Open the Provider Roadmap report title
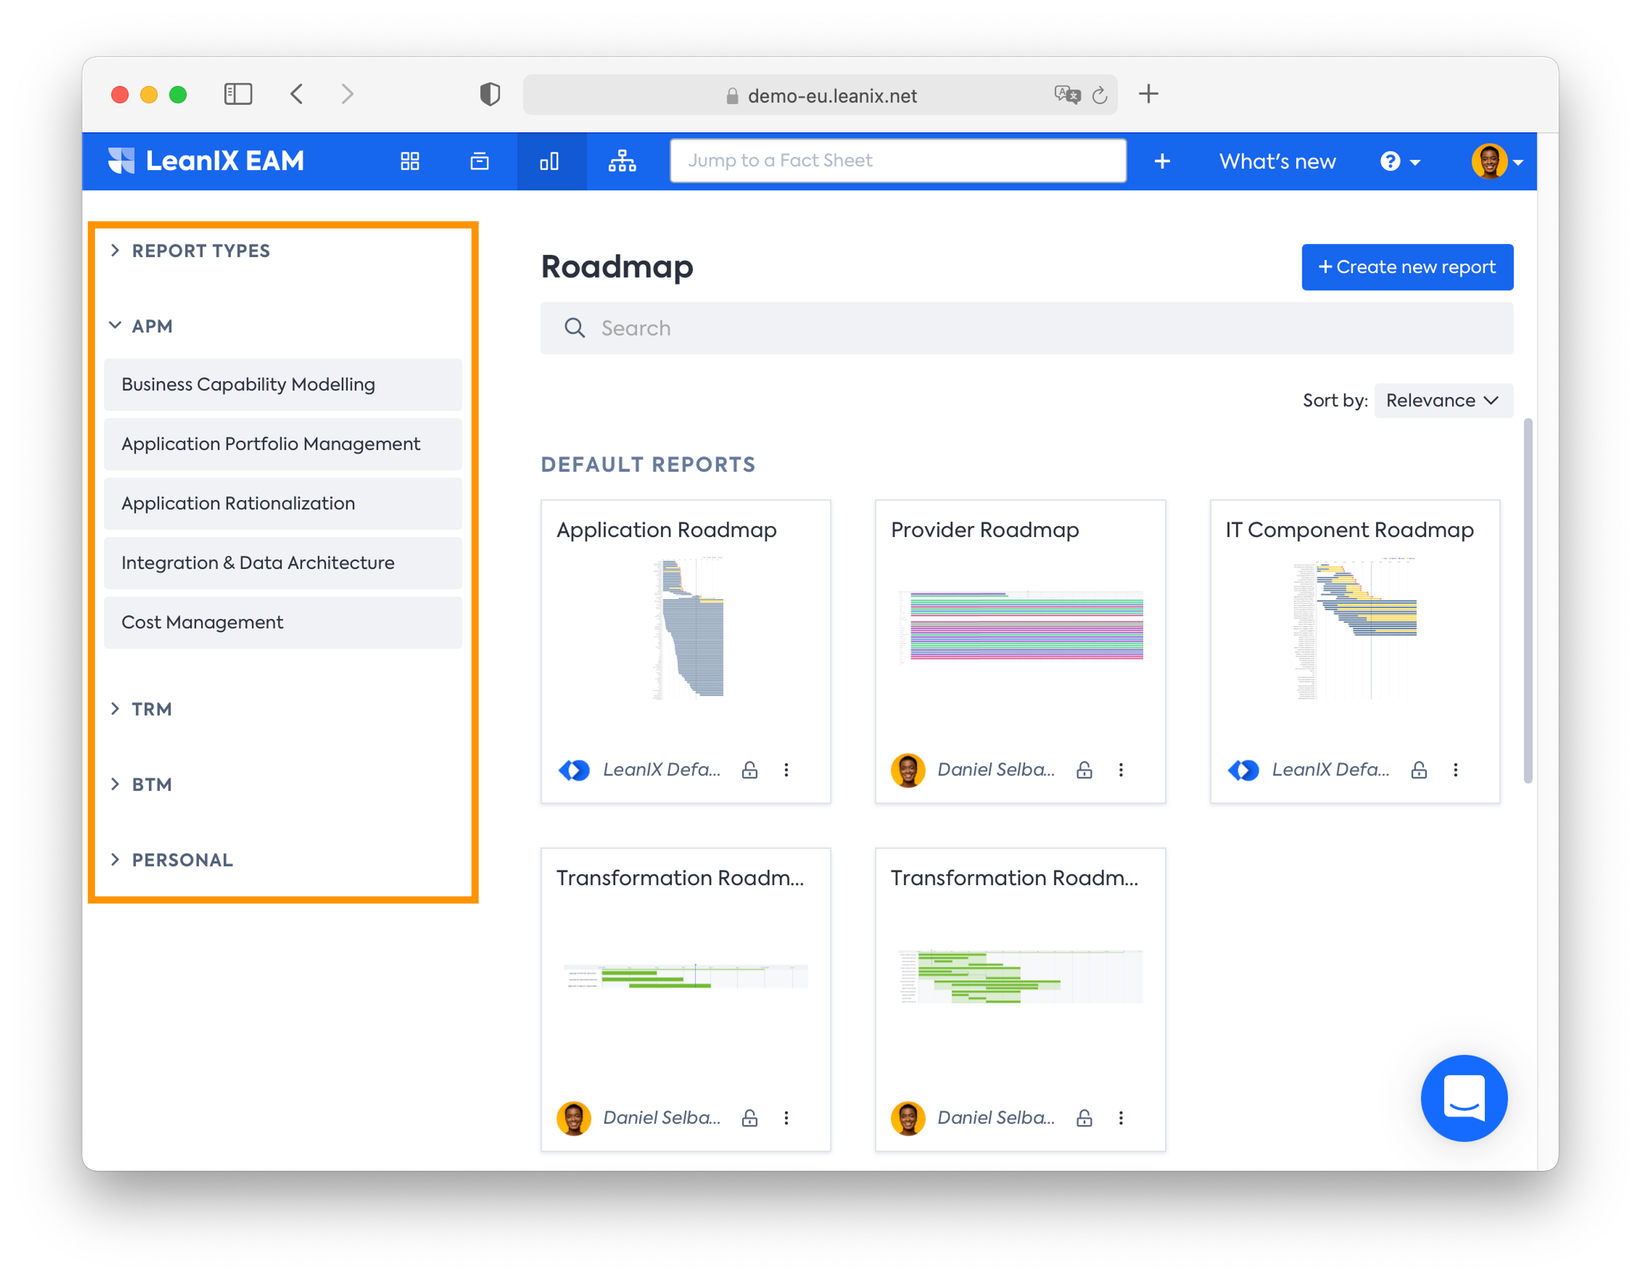This screenshot has height=1278, width=1640. tap(985, 530)
